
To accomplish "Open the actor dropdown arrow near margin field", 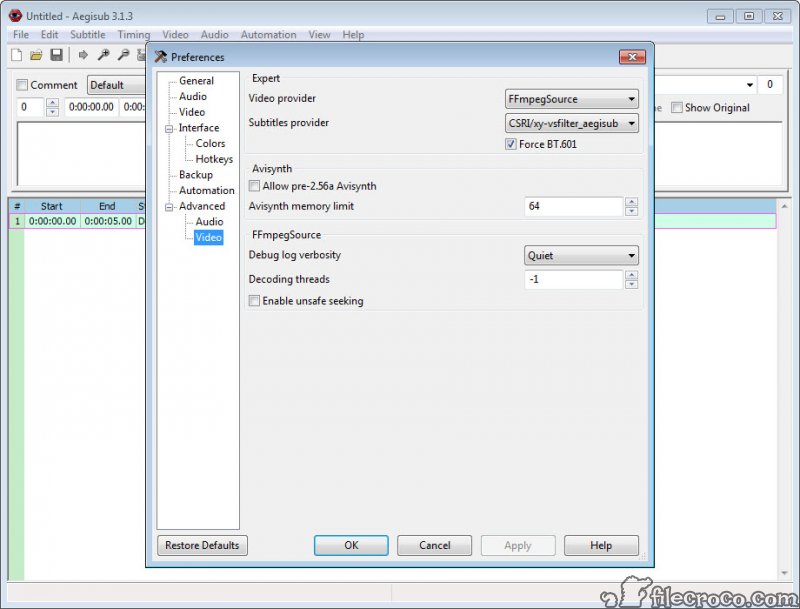I will (x=749, y=85).
